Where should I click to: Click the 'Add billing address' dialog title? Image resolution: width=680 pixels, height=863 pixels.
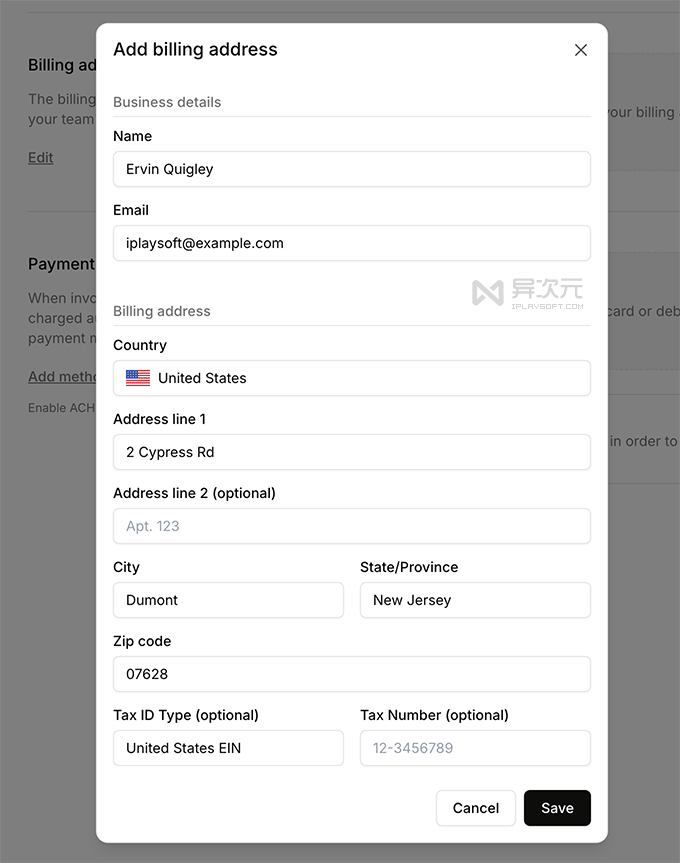[195, 50]
